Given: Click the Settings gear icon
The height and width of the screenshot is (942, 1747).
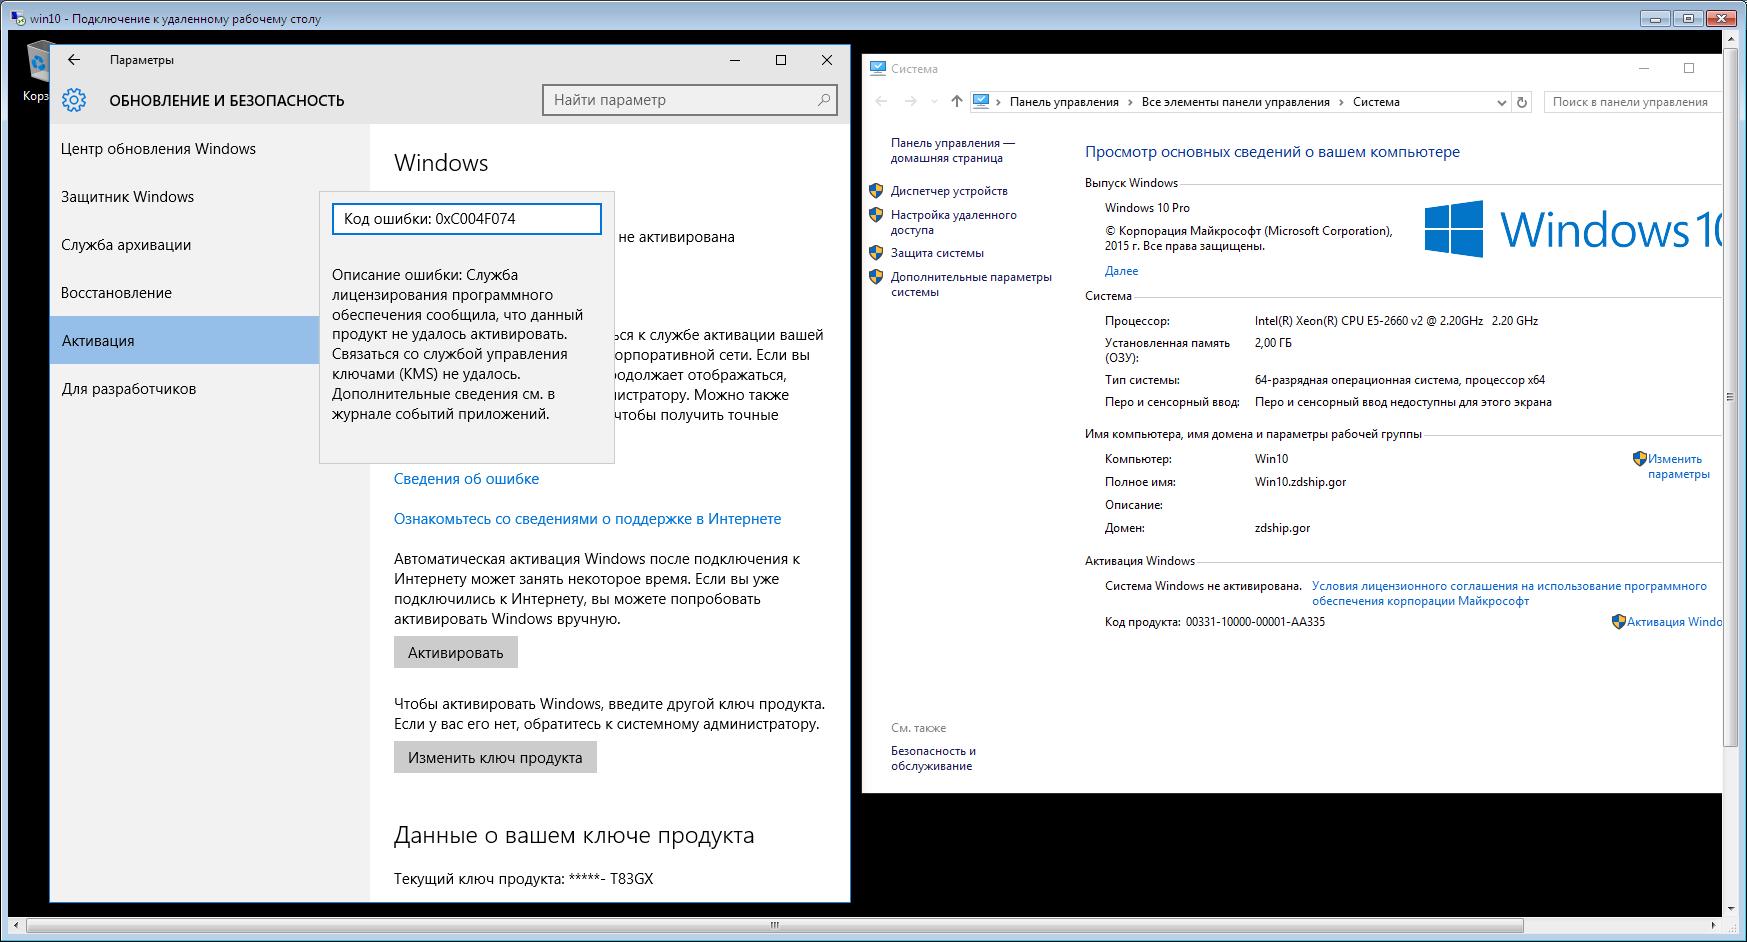Looking at the screenshot, I should (74, 100).
